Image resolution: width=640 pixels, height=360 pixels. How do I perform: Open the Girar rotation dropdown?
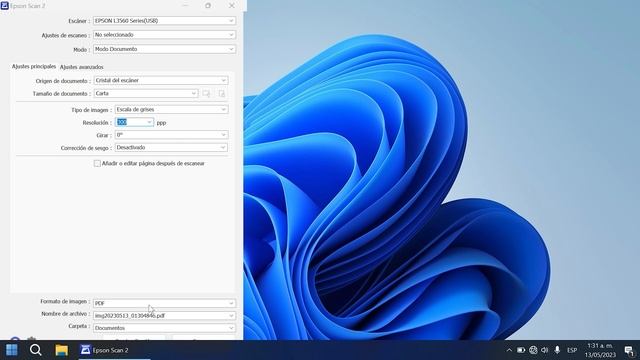tap(171, 135)
